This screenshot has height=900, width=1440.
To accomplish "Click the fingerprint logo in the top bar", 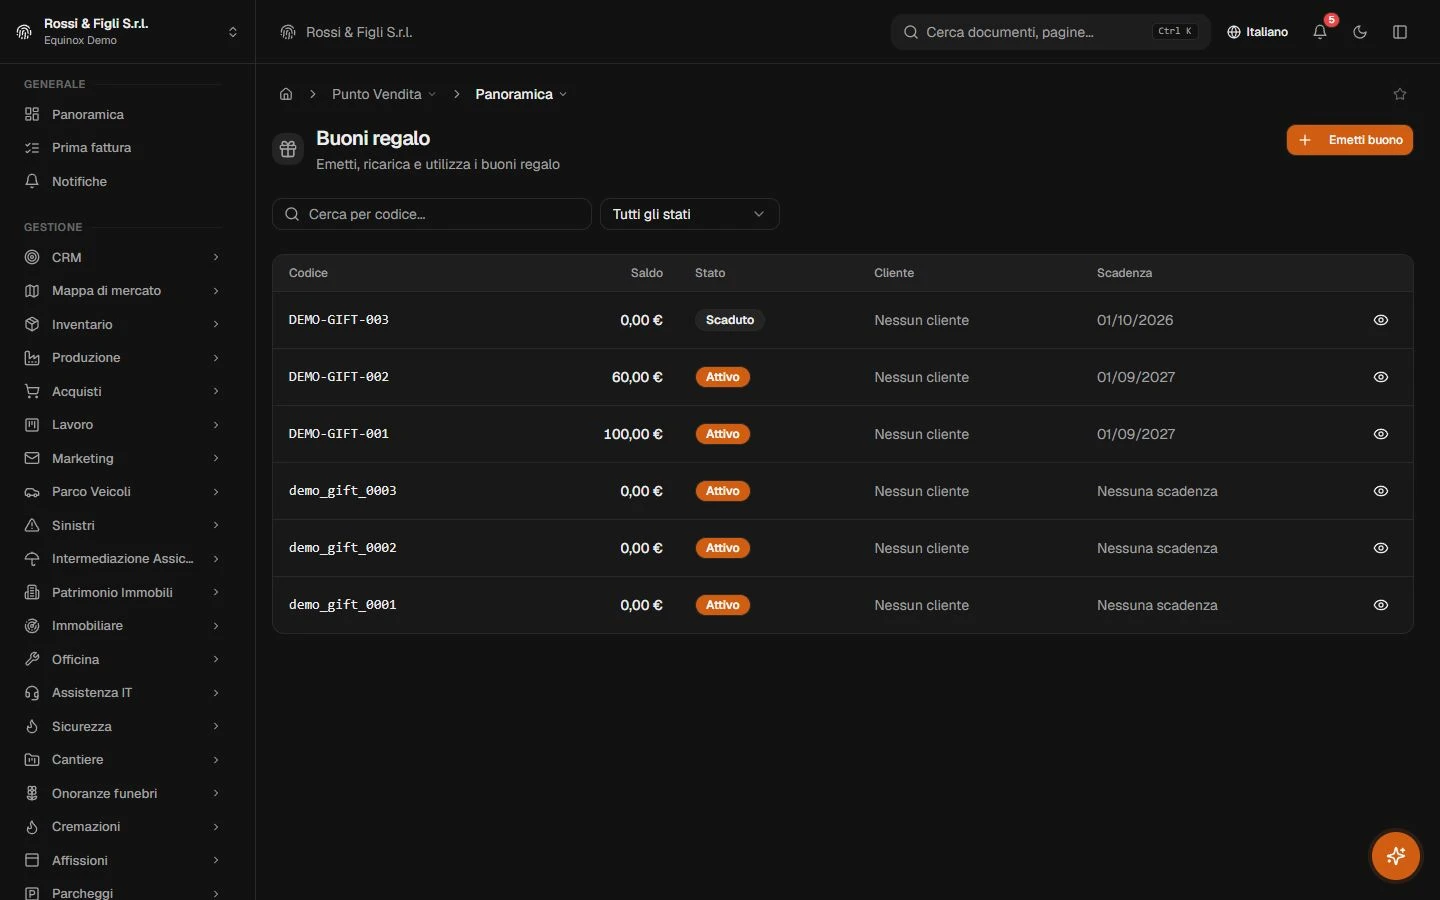I will coord(288,32).
